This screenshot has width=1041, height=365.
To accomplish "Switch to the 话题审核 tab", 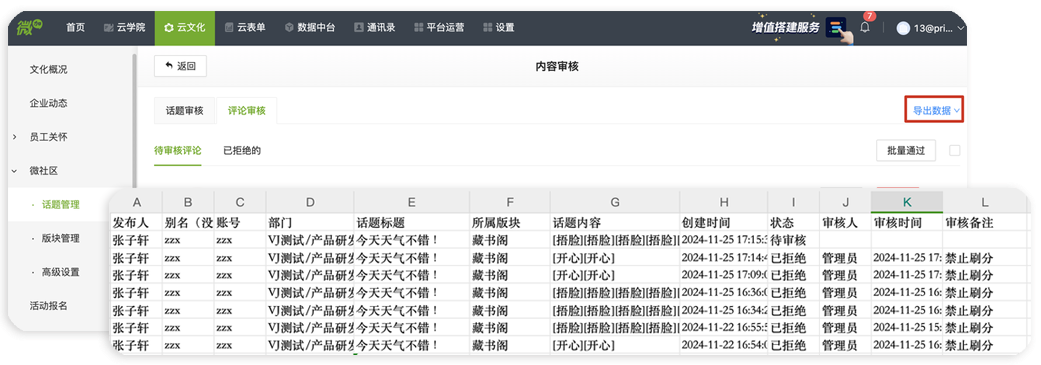I will point(185,111).
